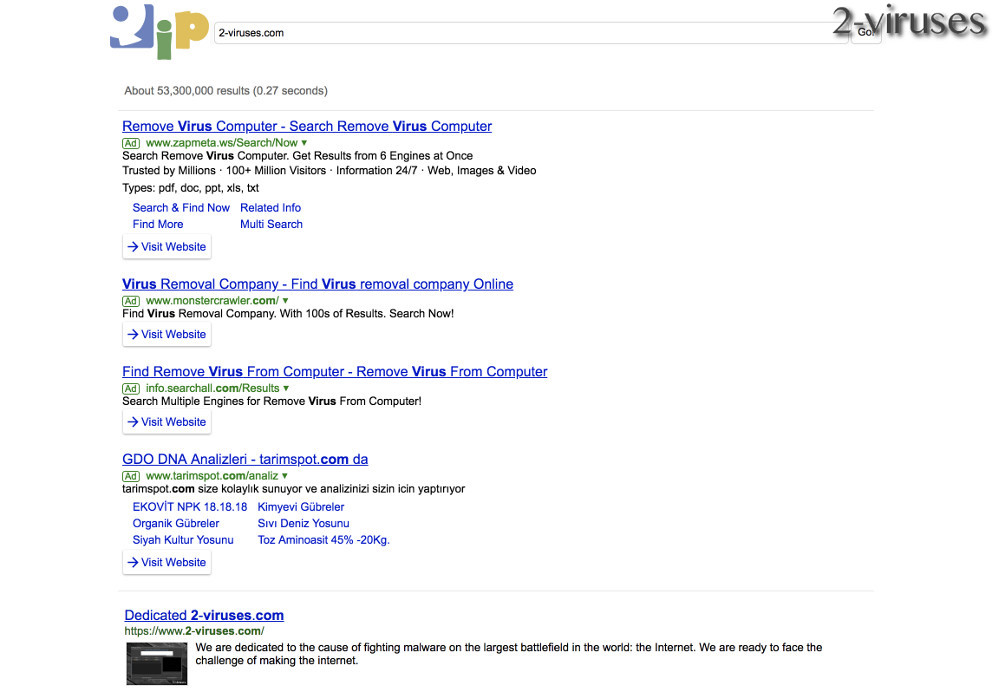Click the EKOVİT NPK 18.18.18 sitelink

point(189,507)
